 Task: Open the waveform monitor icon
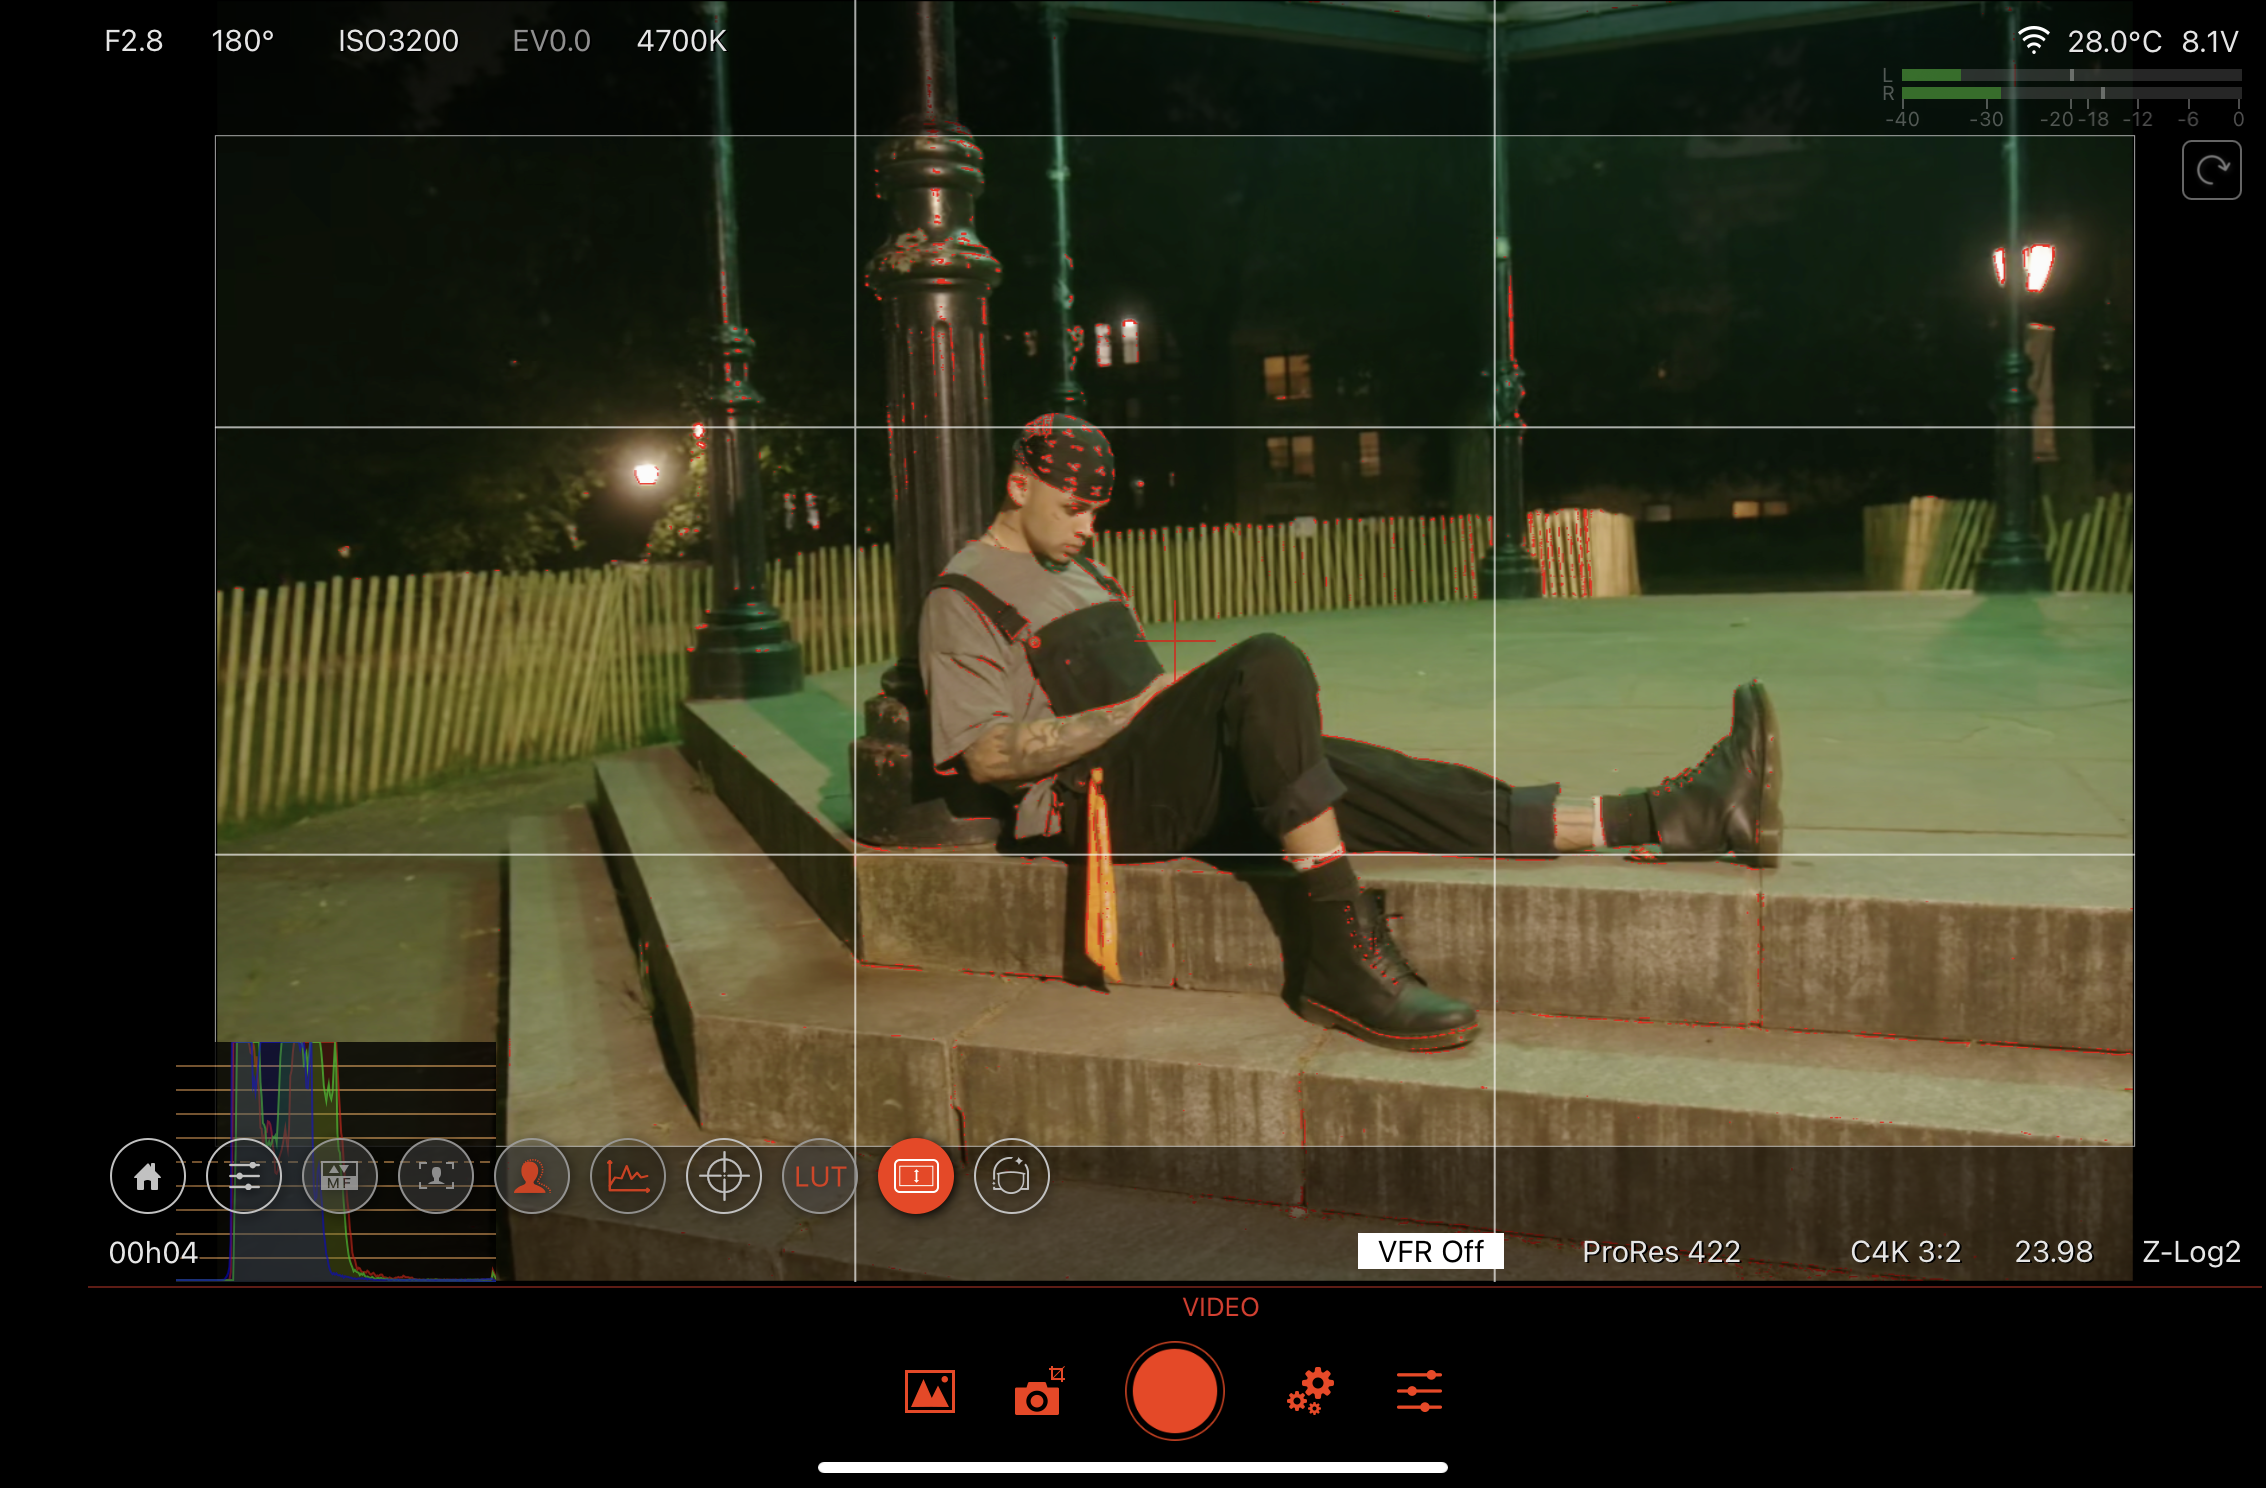tap(627, 1177)
